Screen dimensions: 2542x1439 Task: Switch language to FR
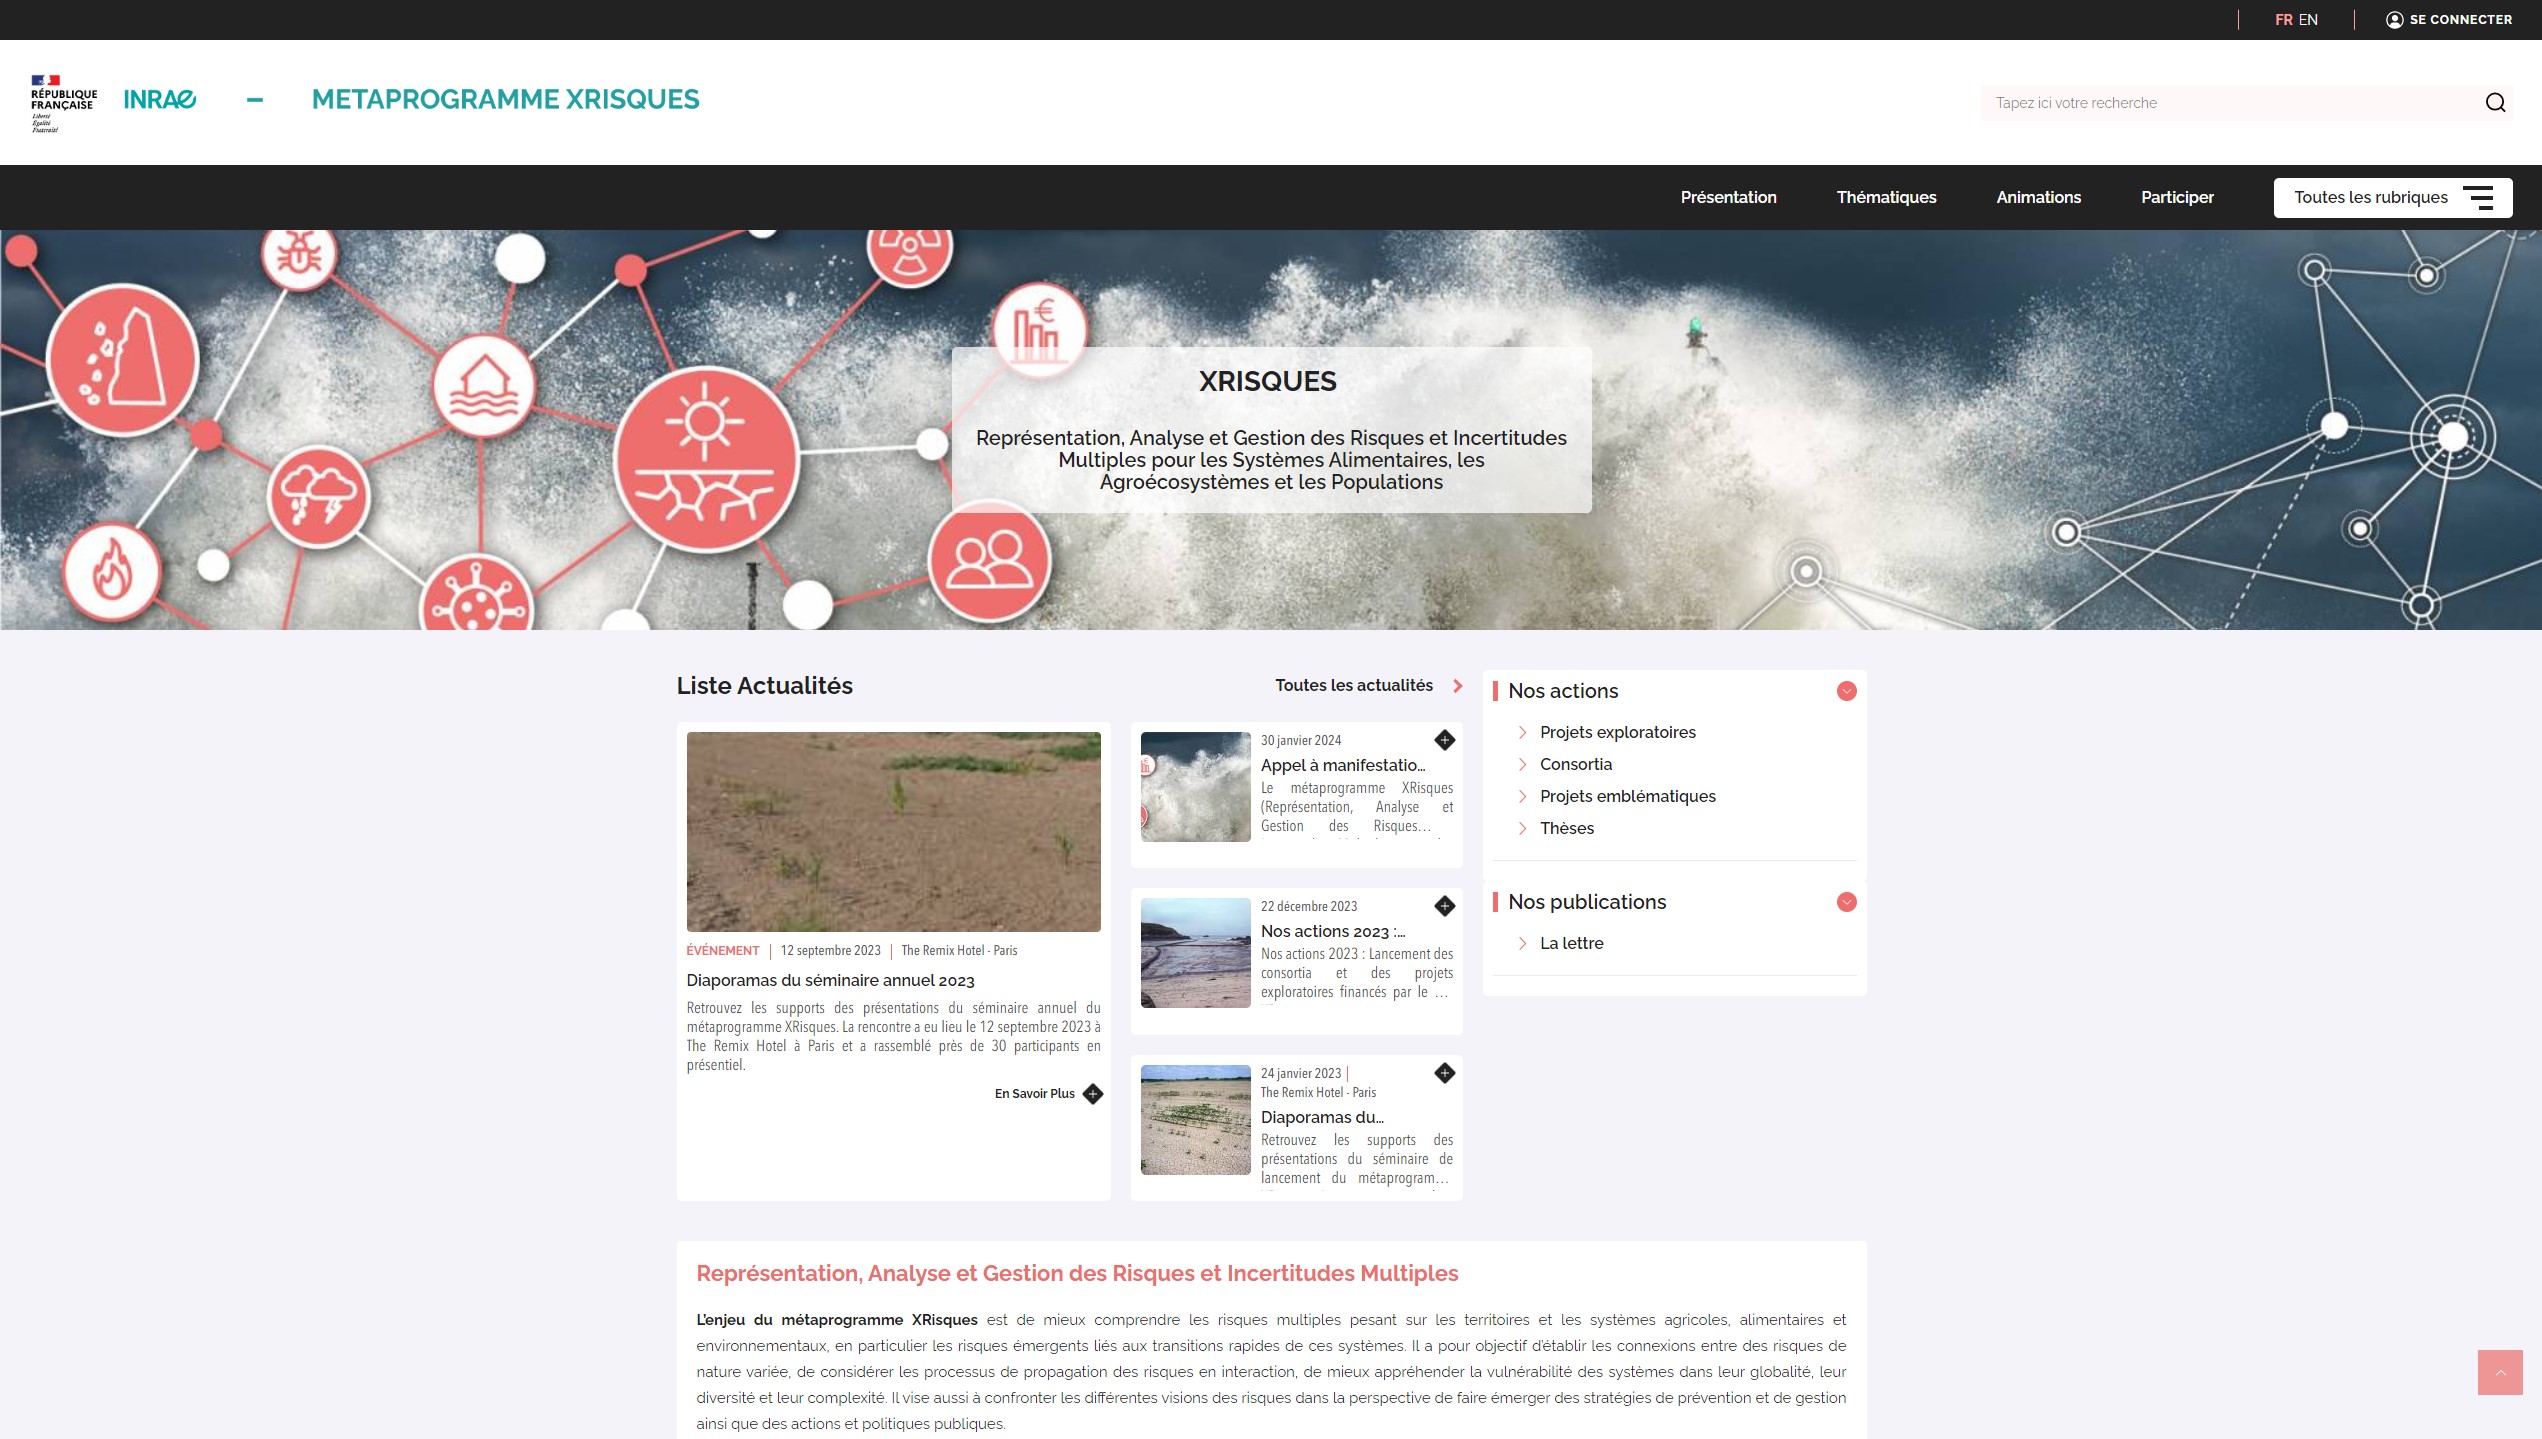(x=2283, y=20)
